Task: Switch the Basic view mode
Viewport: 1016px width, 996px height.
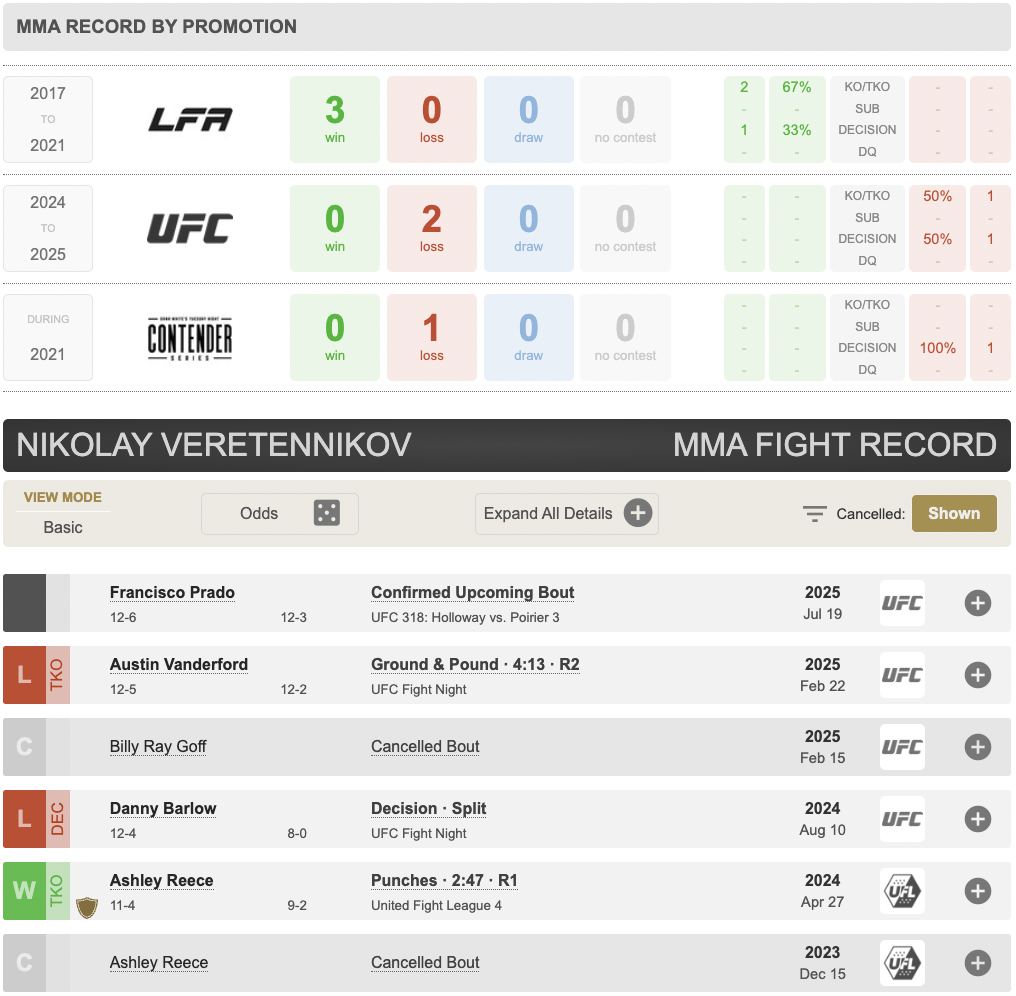Action: click(63, 527)
